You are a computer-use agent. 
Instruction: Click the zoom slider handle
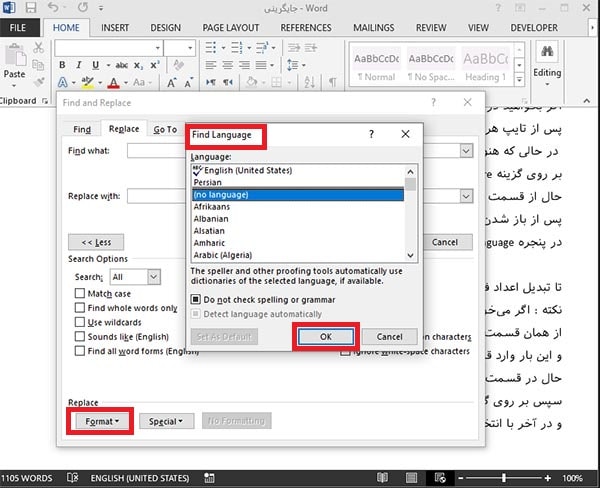coord(504,478)
